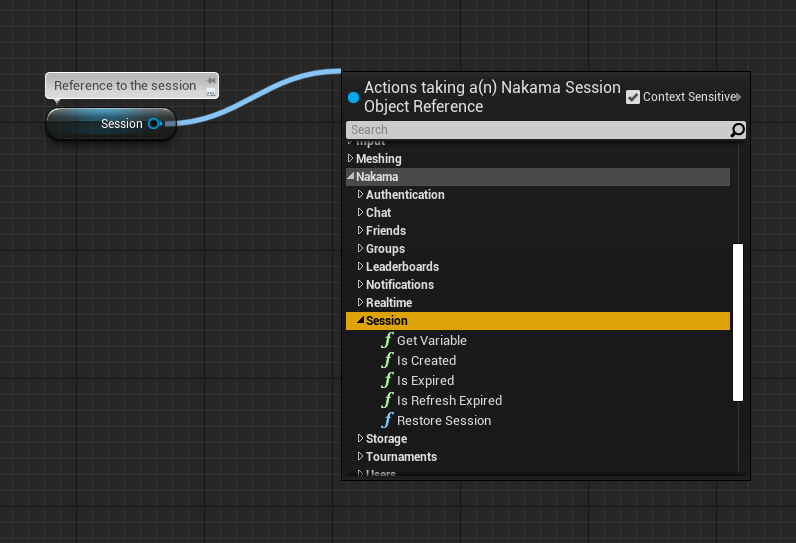The height and width of the screenshot is (543, 796).
Task: Click the Friends label in Nakama
Action: [386, 231]
